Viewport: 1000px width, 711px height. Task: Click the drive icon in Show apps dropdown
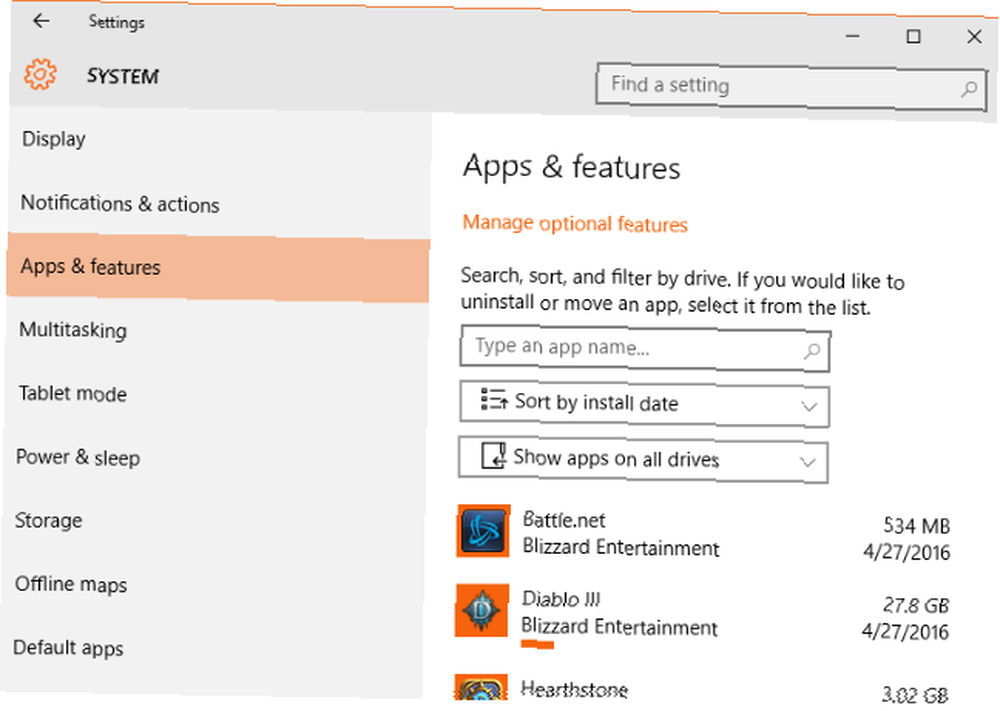click(493, 455)
